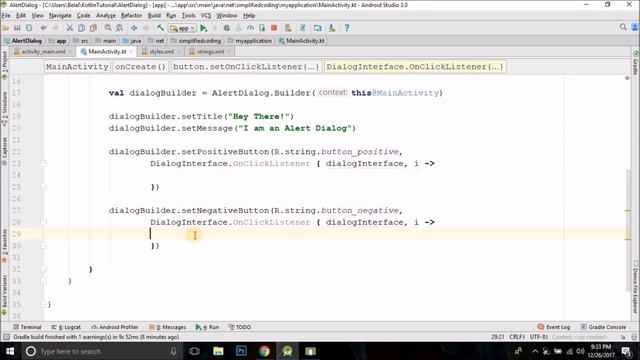
Task: Click the button.setOnClickListener code breadcrumb
Action: (x=246, y=67)
